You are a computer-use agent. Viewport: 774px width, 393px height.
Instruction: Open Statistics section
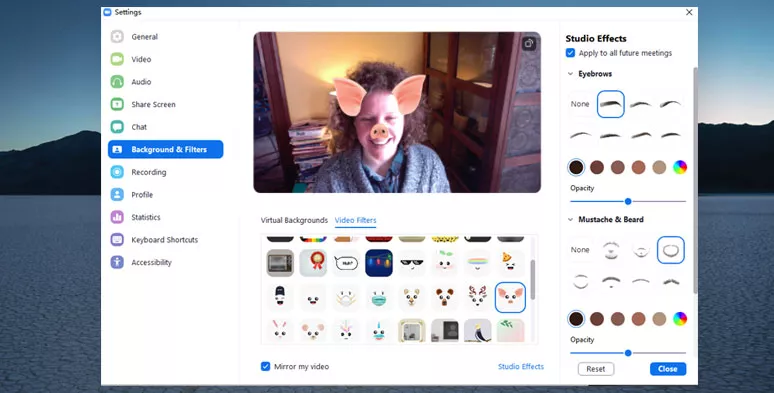[x=165, y=217]
